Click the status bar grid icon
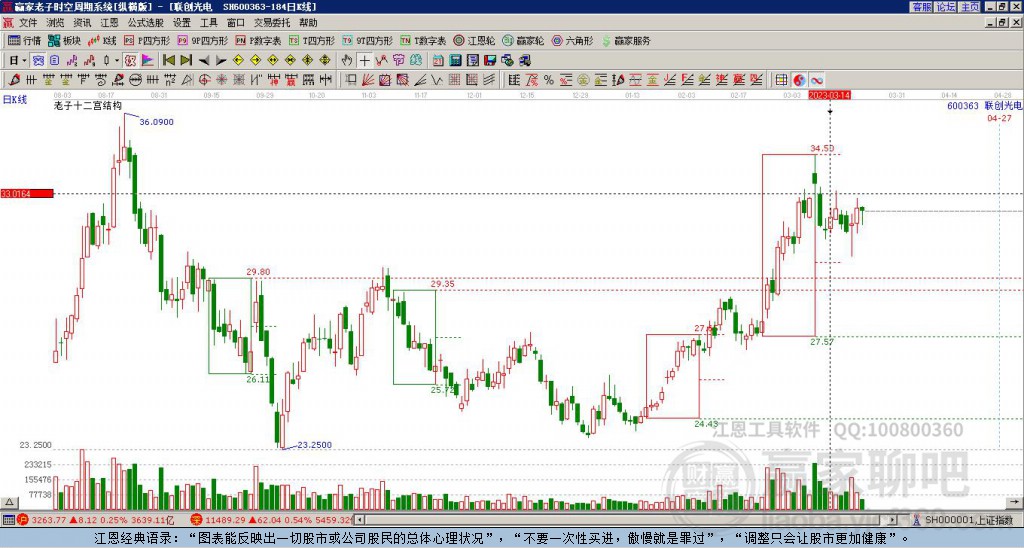 [8, 520]
